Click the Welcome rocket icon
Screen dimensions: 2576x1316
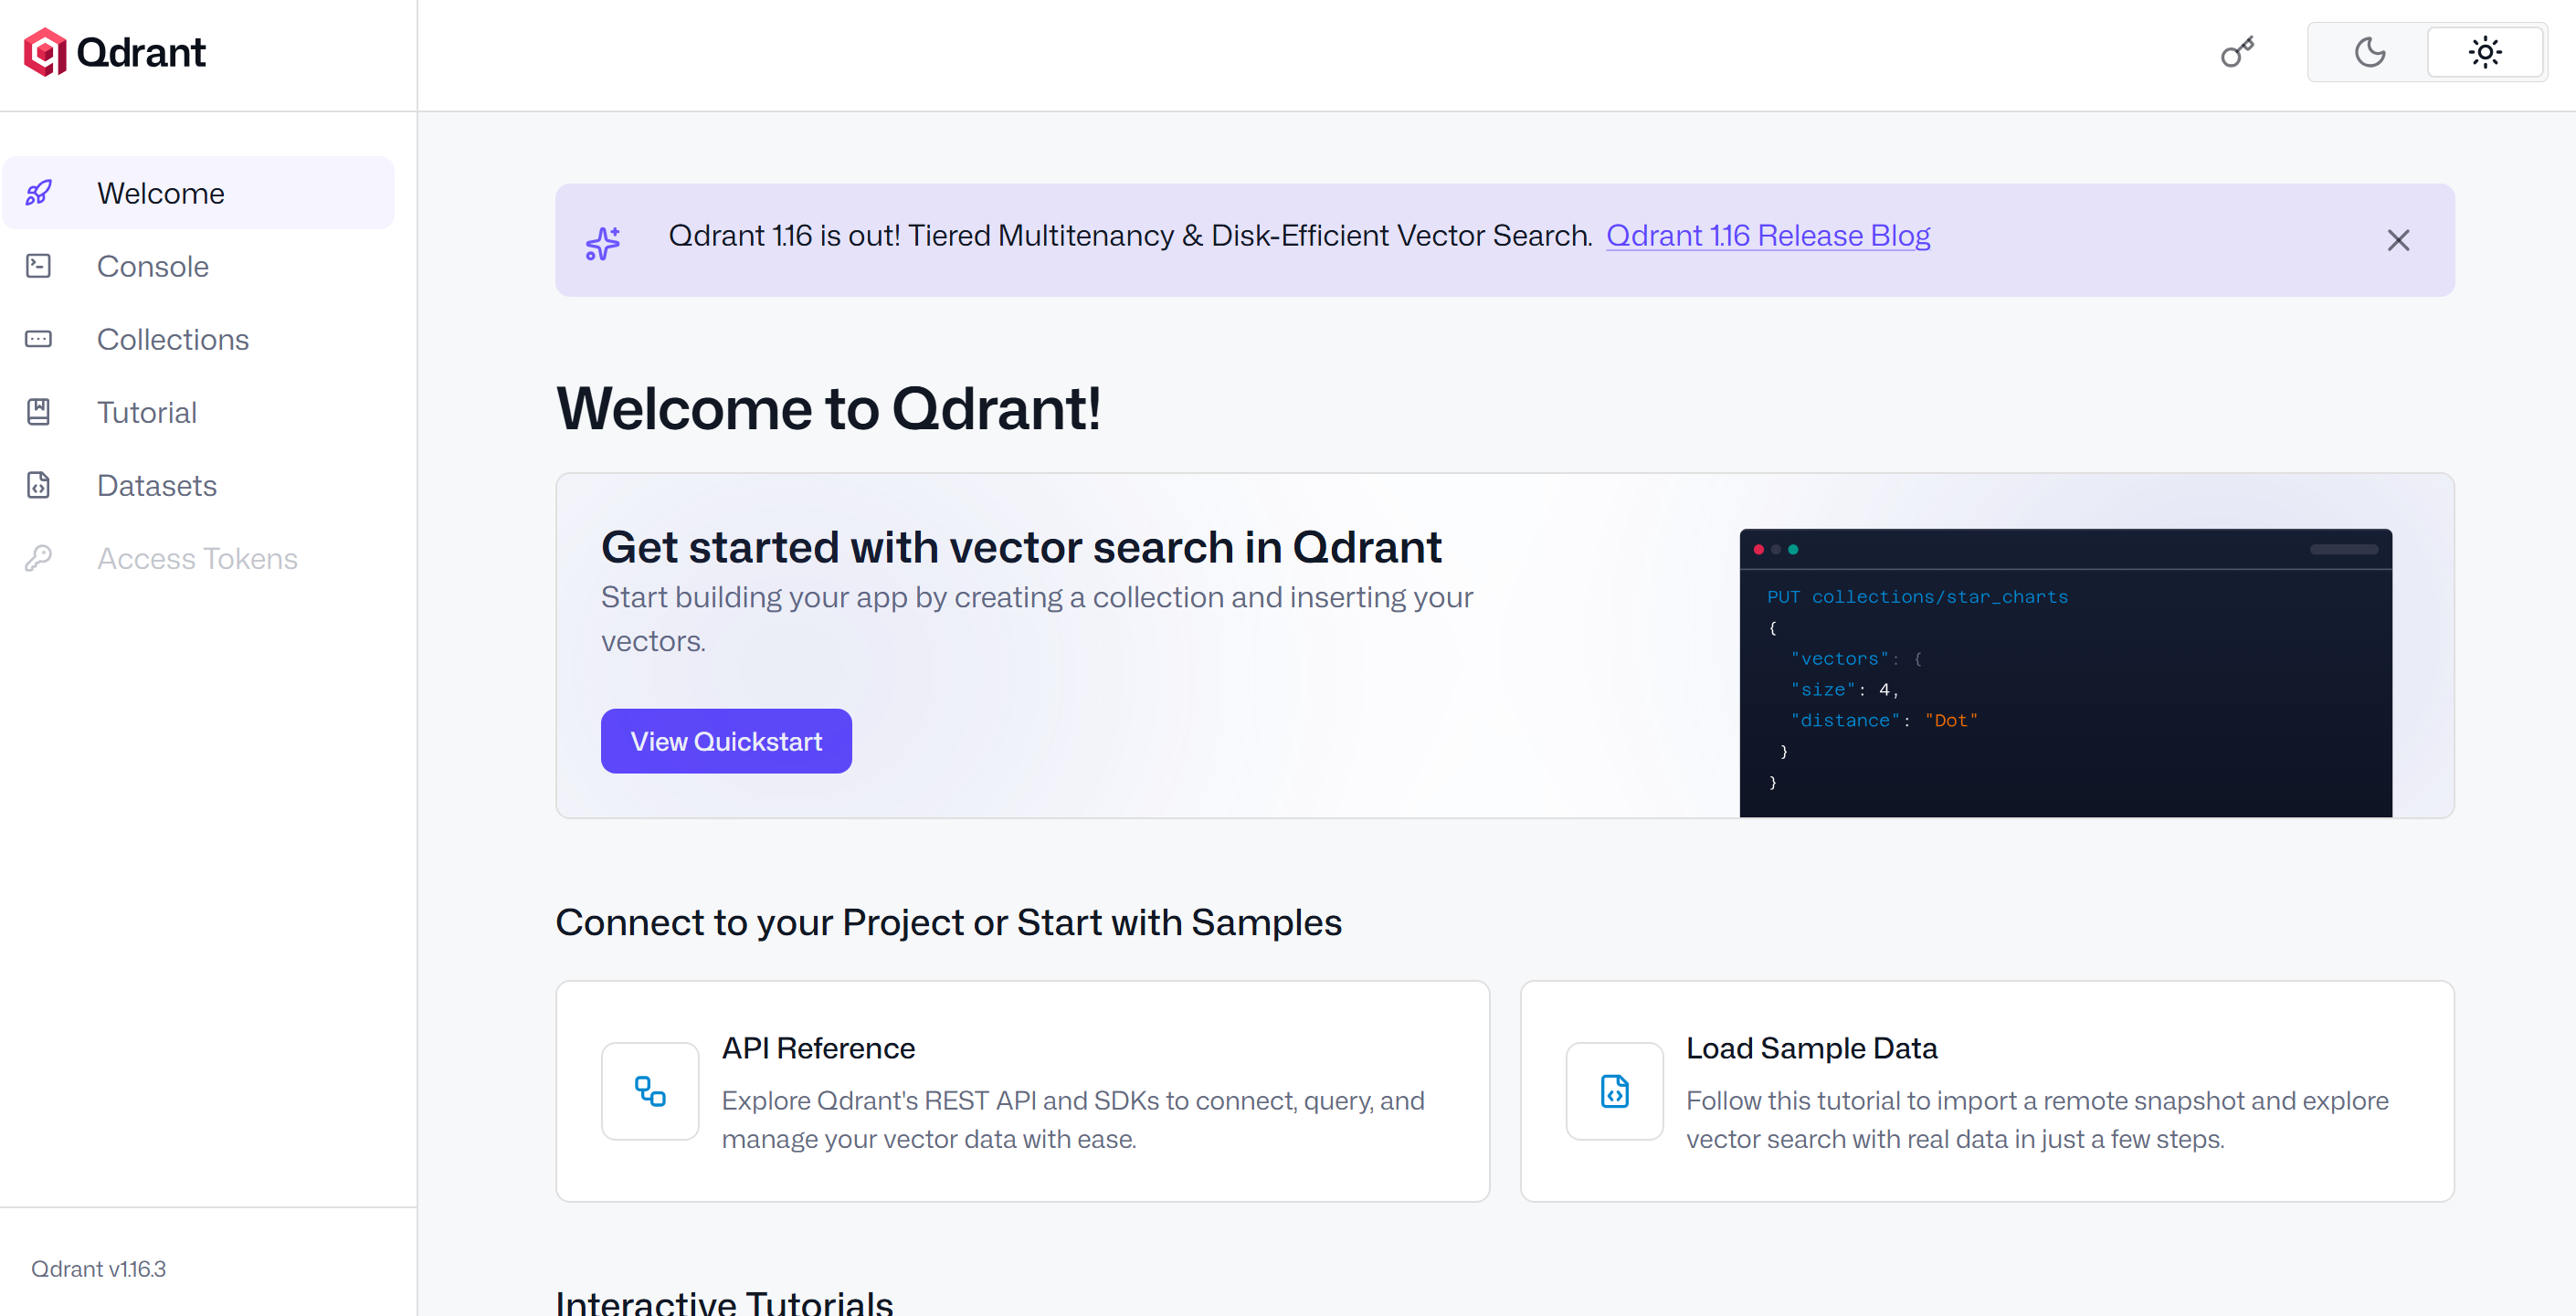pyautogui.click(x=38, y=193)
